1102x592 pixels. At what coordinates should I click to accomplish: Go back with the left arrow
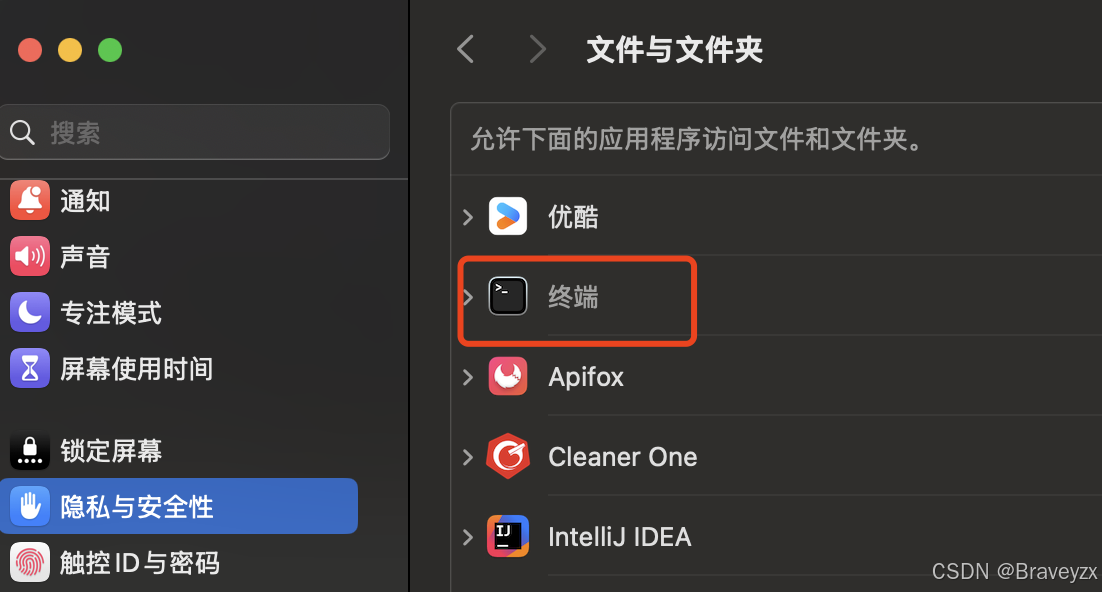coord(465,49)
